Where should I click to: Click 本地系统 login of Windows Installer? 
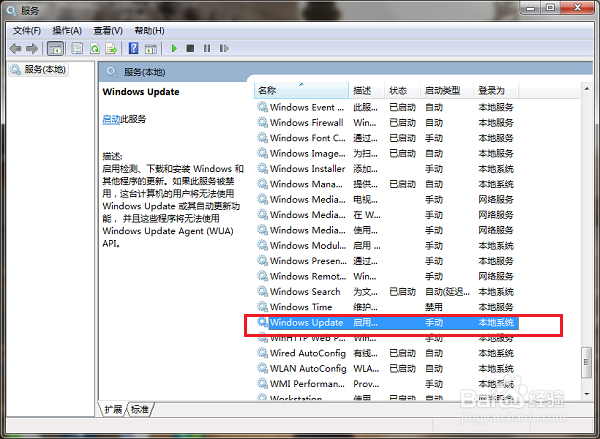coord(496,168)
